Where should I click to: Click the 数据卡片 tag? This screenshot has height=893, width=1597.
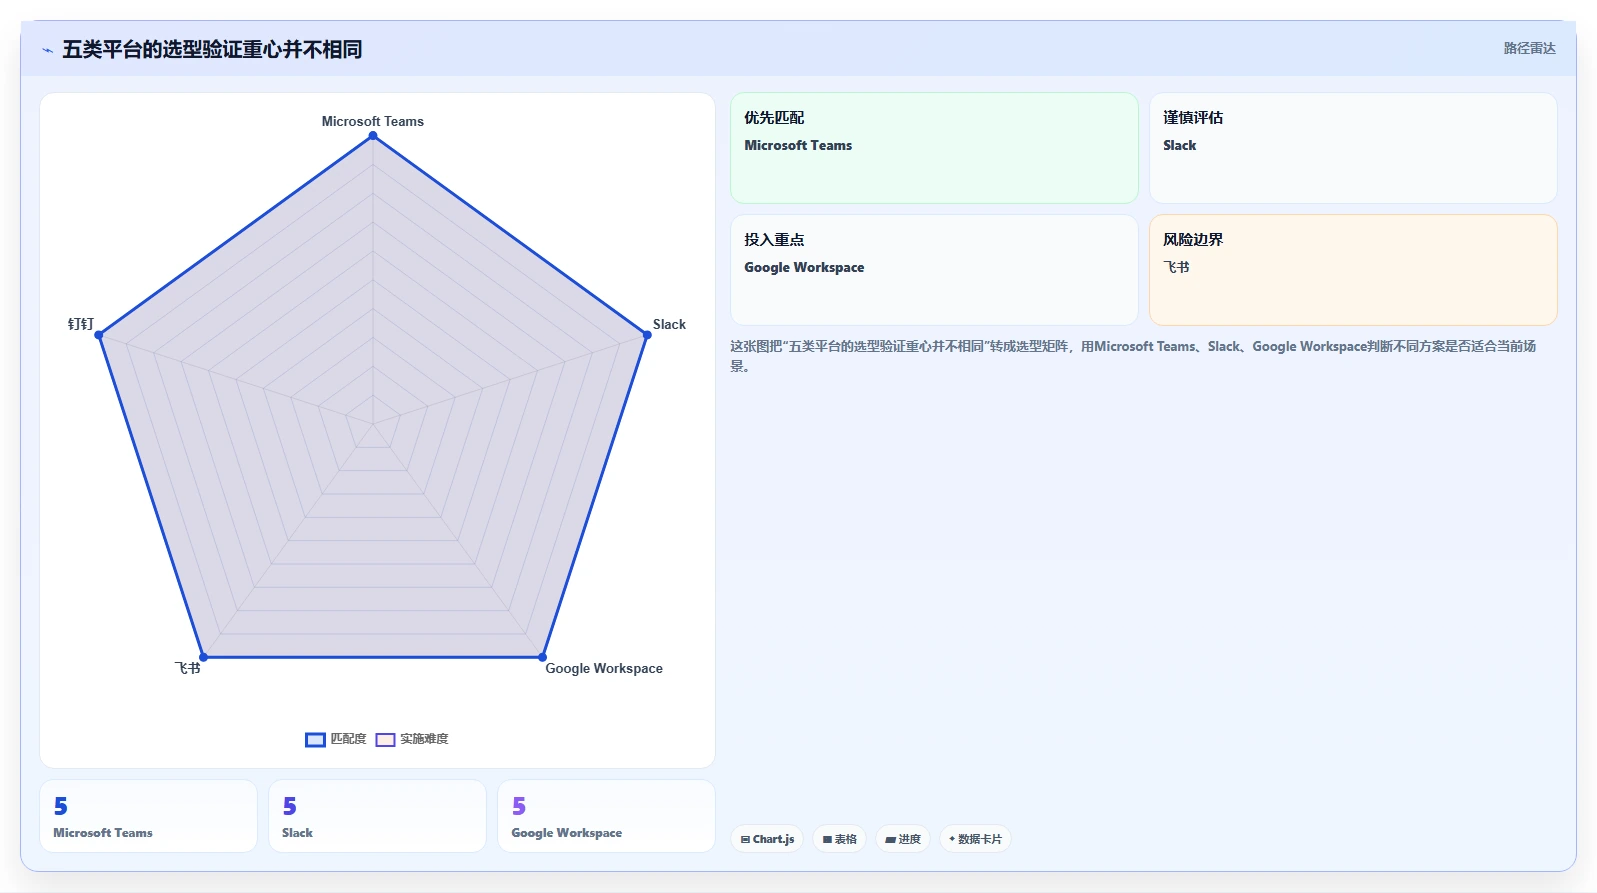(x=975, y=839)
